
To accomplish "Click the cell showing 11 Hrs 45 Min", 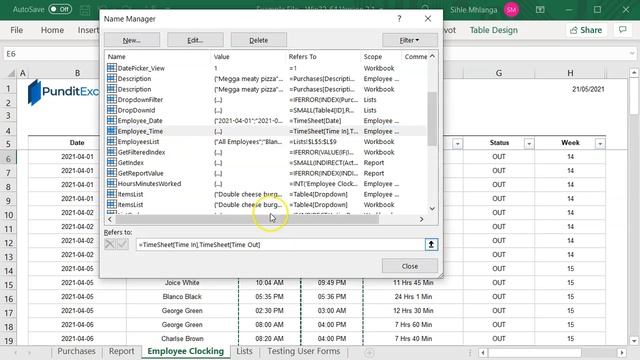I will coord(413,282).
